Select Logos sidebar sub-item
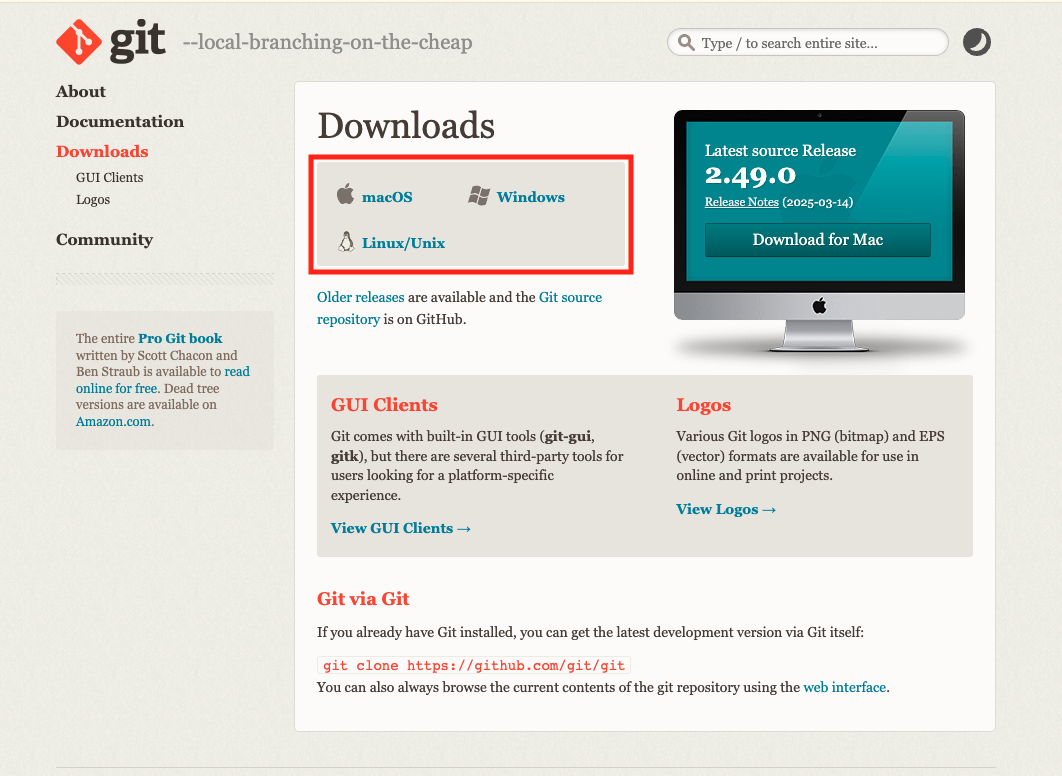This screenshot has width=1062, height=776. tap(93, 200)
